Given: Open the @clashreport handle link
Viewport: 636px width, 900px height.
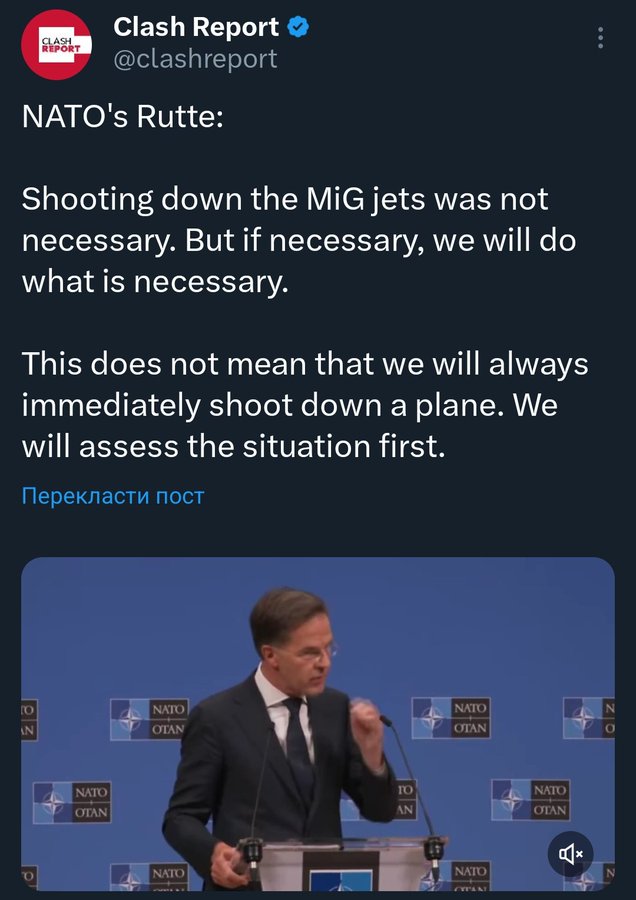Looking at the screenshot, I should coord(195,59).
